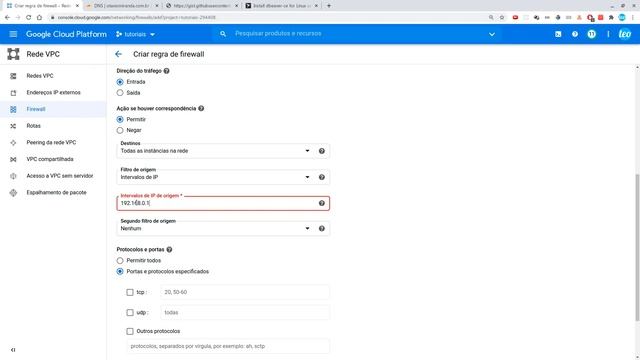Select the Saída traffic direction
This screenshot has width=640, height=360.
point(120,93)
